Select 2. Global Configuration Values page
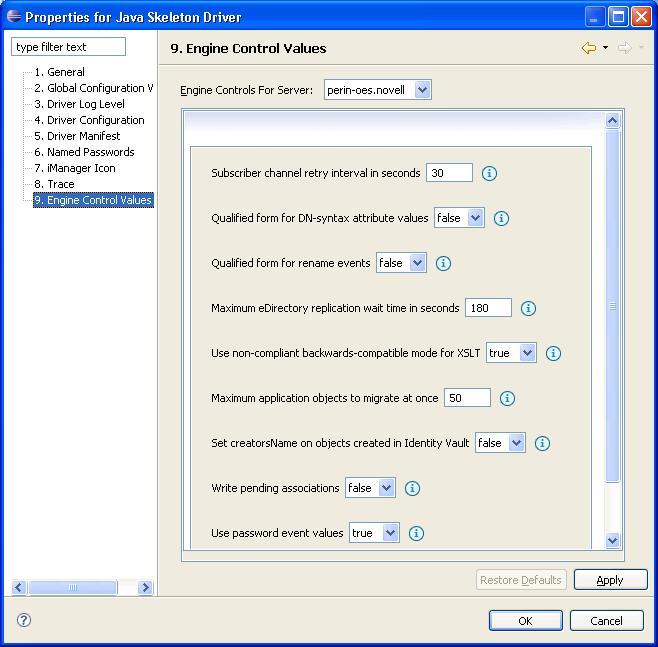 (x=94, y=88)
